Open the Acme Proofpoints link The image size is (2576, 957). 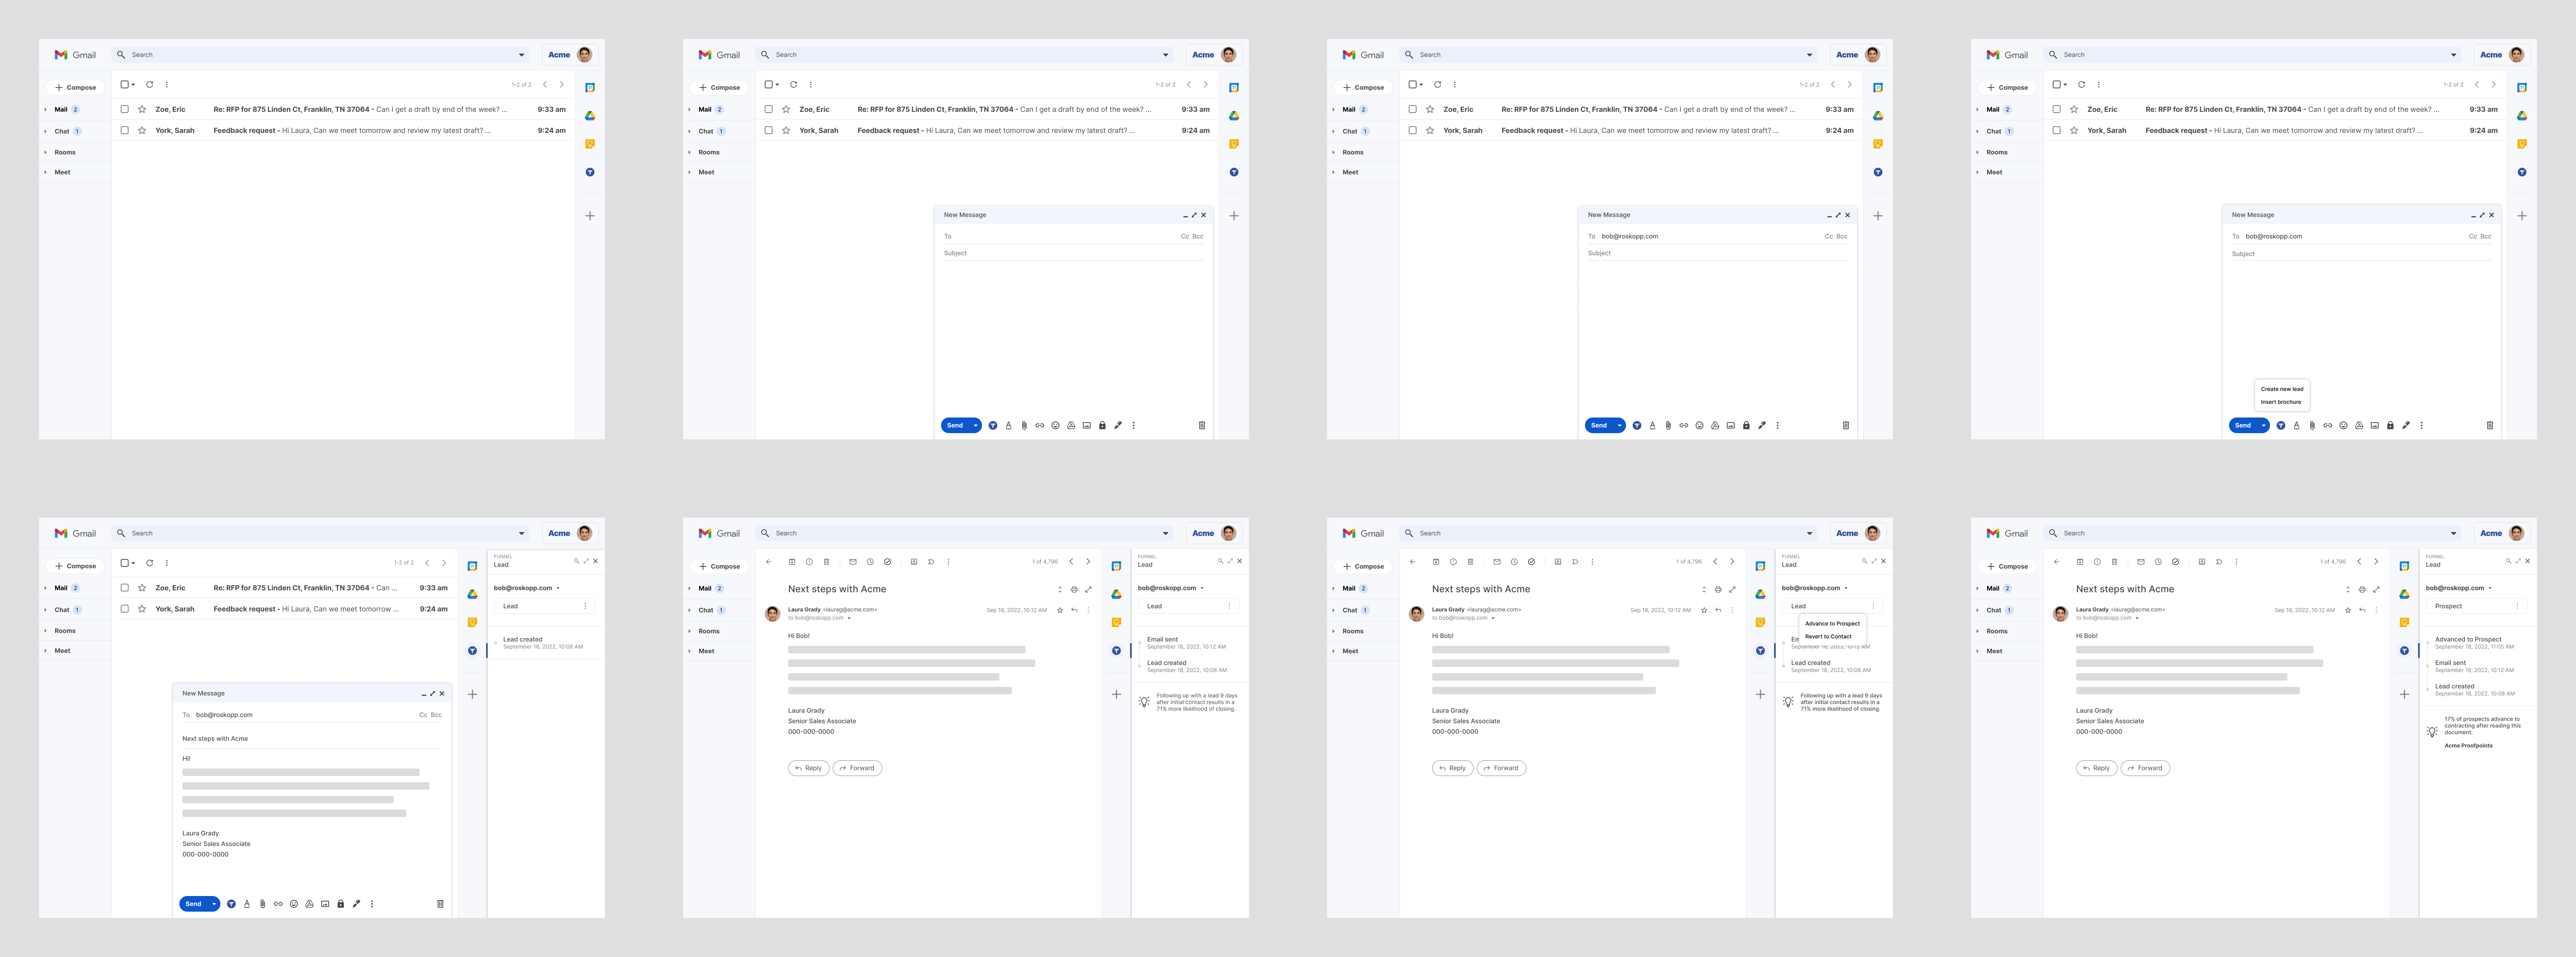(2468, 746)
